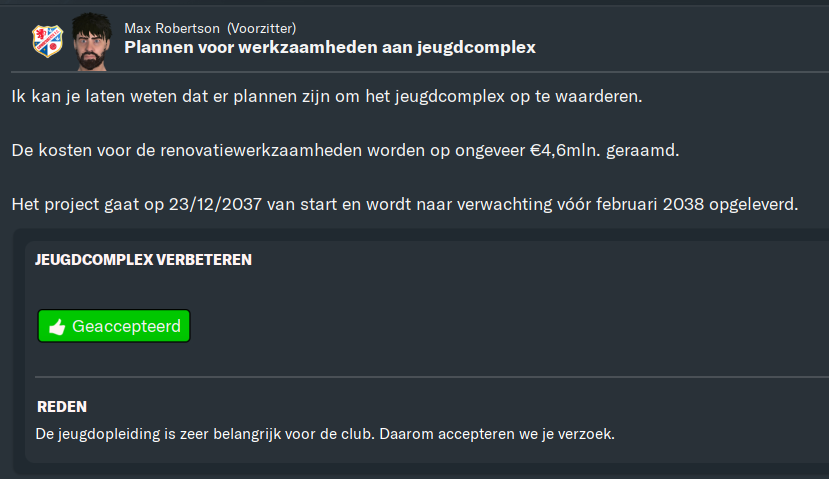Click the REDEN heading
Viewport: 829px width, 479px height.
(x=62, y=407)
